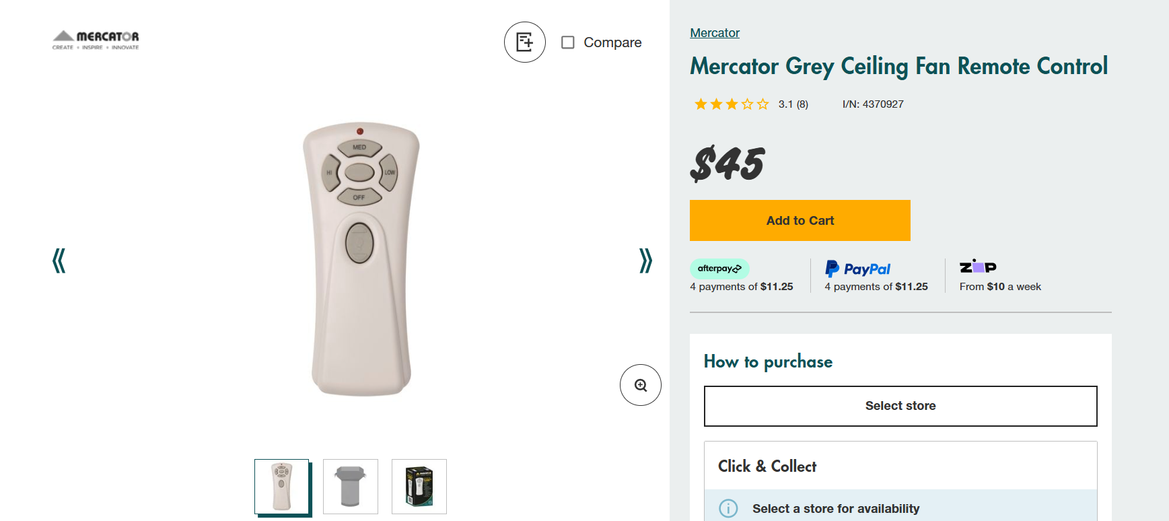Screen dimensions: 1169x521
Task: Click the Click & Collect heading
Action: click(x=767, y=466)
